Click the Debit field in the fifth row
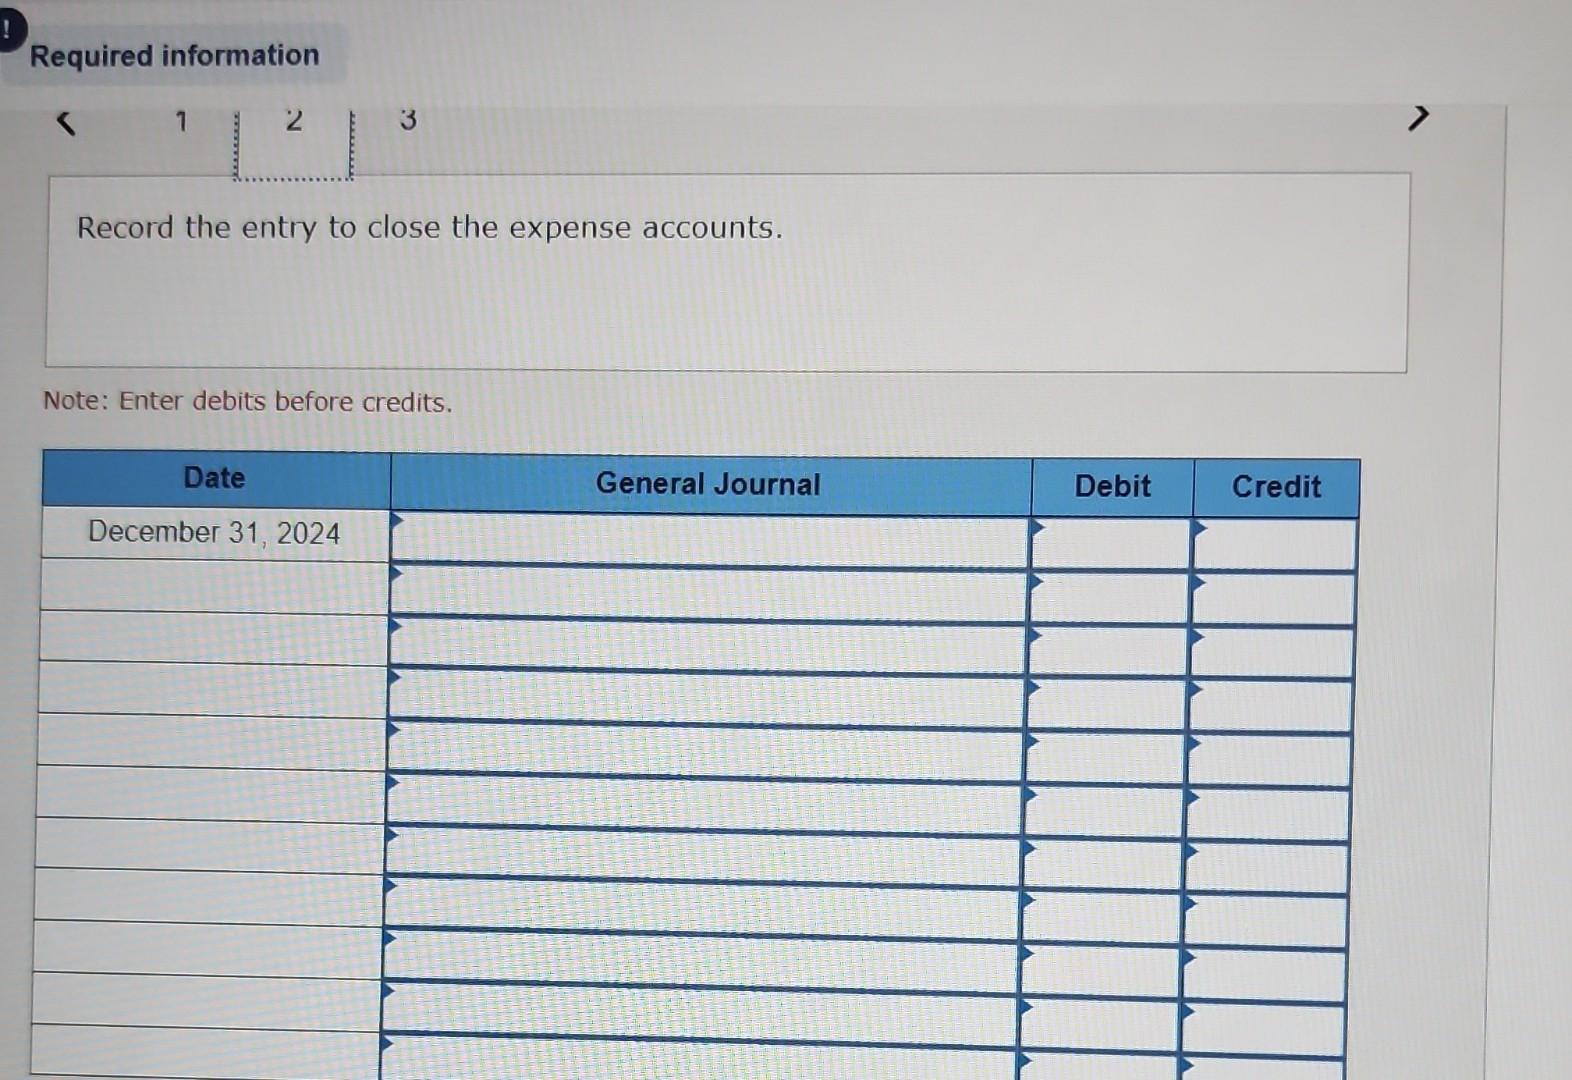1572x1080 pixels. (1106, 759)
